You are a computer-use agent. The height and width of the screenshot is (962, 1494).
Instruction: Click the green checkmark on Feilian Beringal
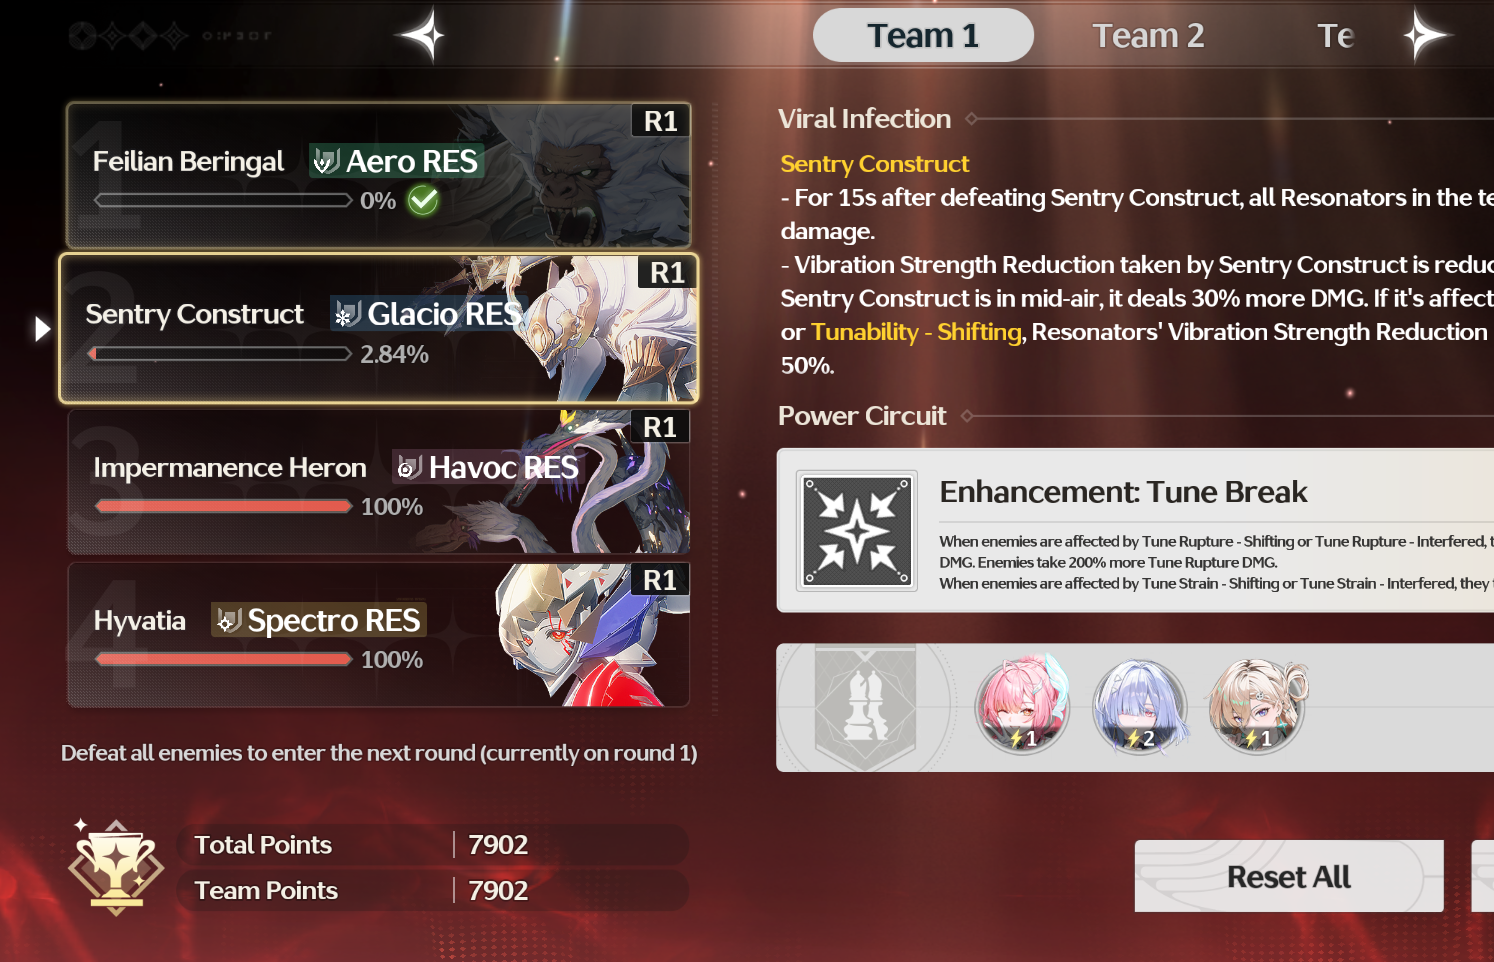coord(423,201)
